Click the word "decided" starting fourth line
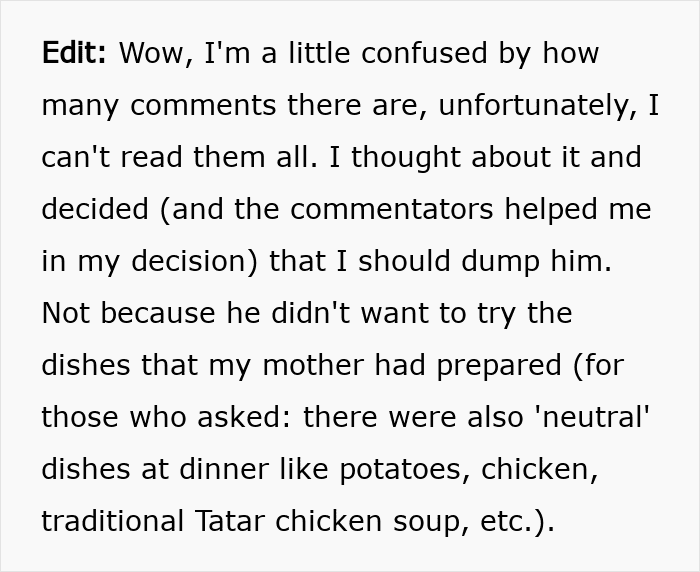 [x=89, y=210]
